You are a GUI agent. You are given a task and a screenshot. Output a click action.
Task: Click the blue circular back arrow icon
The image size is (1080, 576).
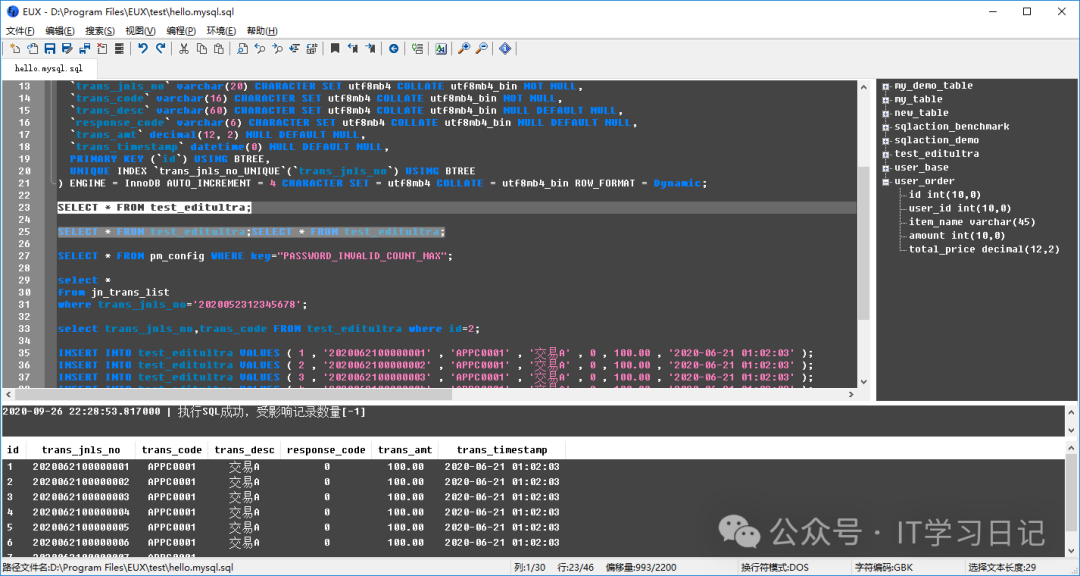pyautogui.click(x=393, y=48)
